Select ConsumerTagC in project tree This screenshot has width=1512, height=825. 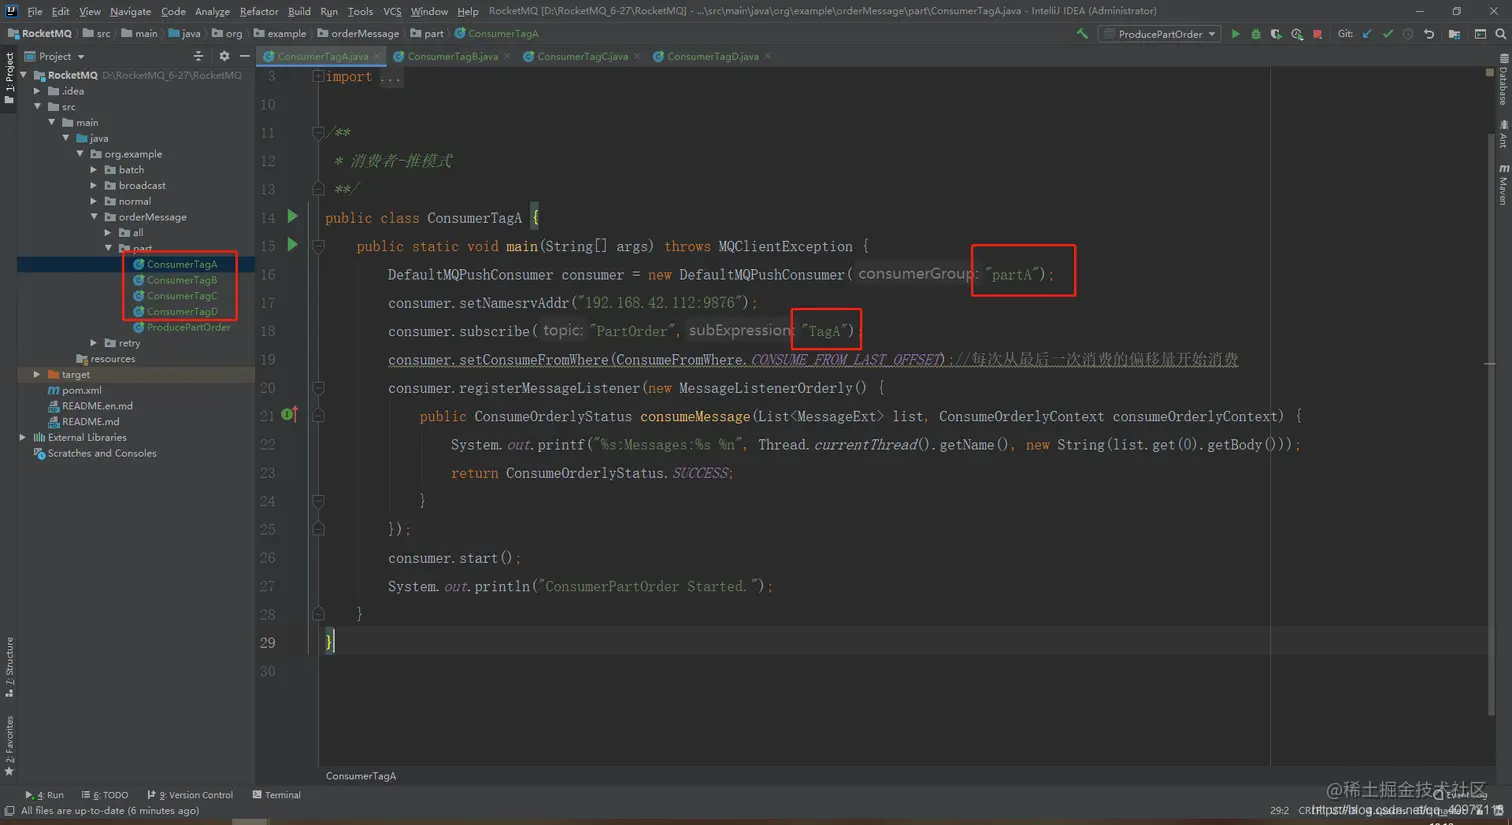click(181, 296)
